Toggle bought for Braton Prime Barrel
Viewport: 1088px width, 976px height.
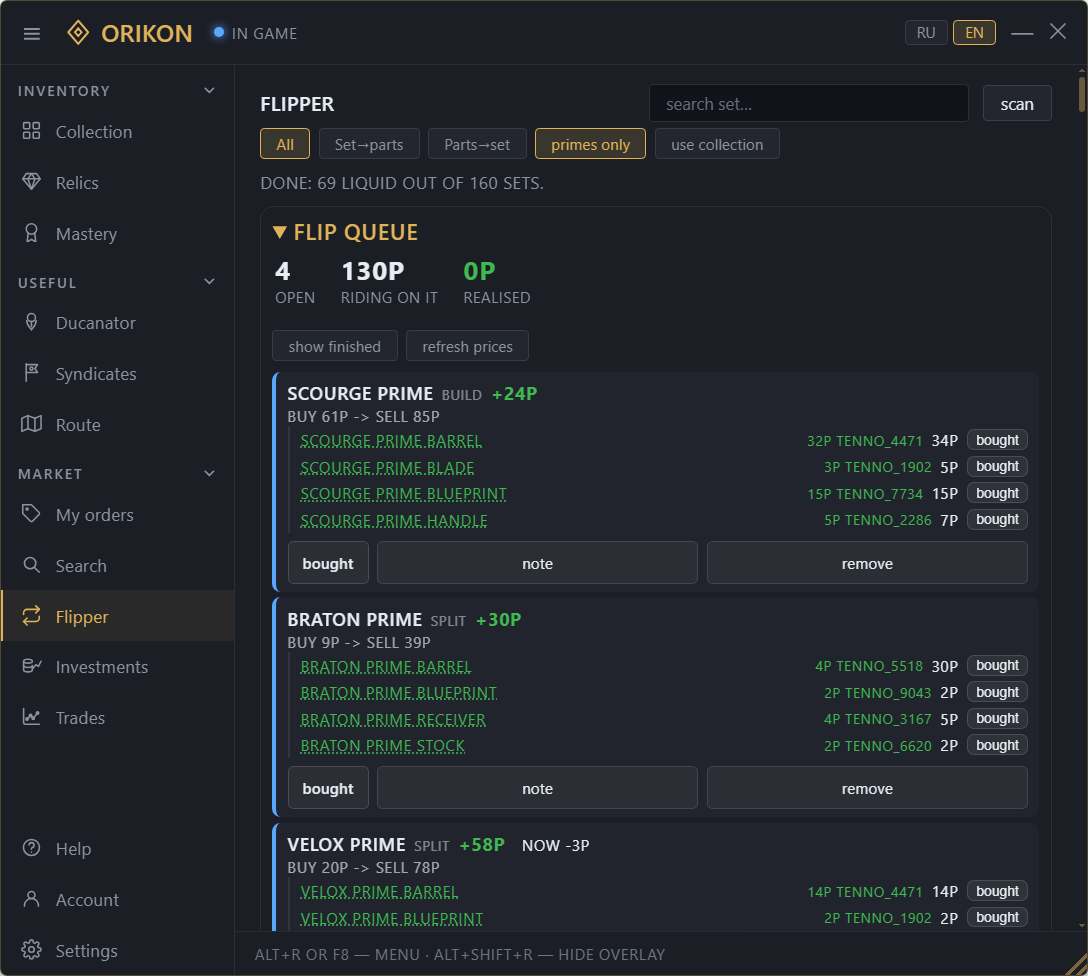[x=997, y=665]
